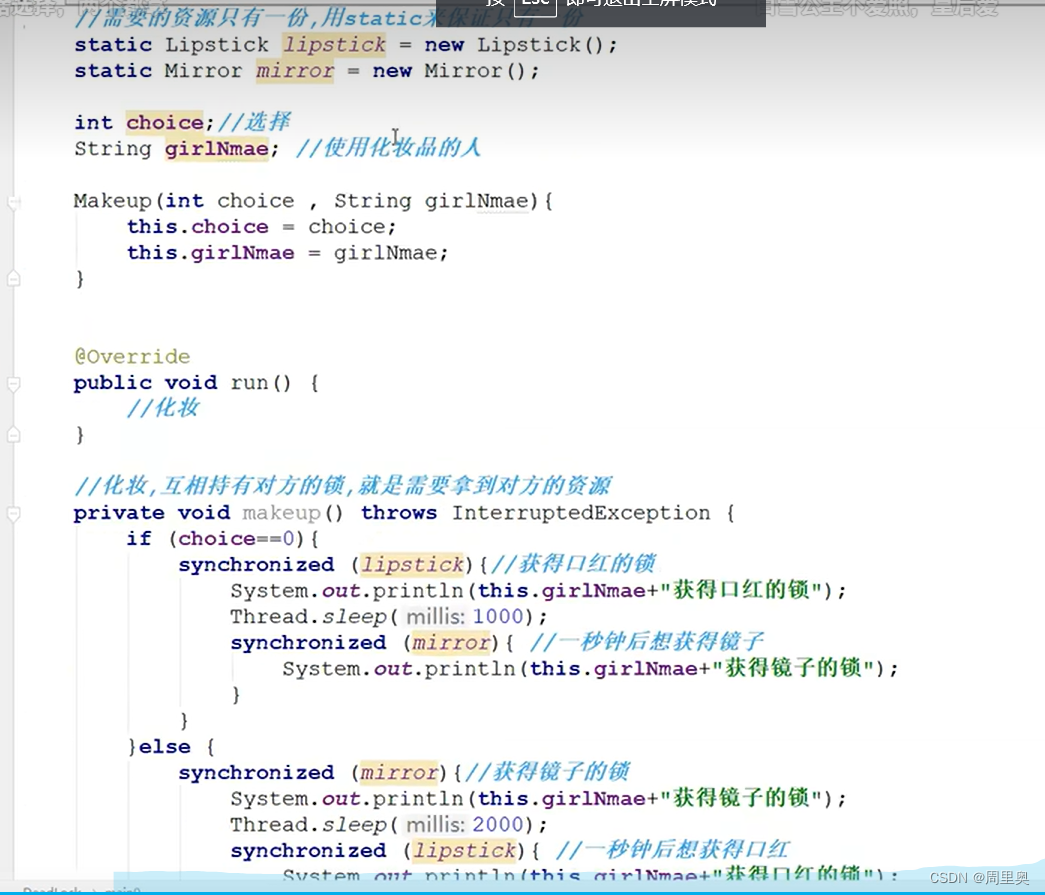Click the highlighted mirror field in the static declaration

(x=295, y=71)
